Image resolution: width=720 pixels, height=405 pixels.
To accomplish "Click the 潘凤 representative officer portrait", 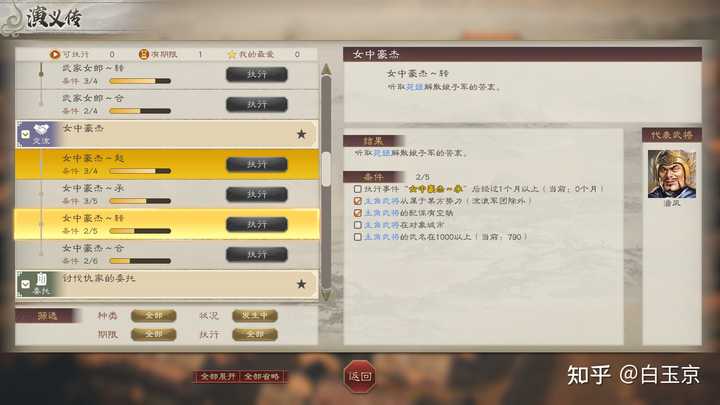I will (672, 174).
